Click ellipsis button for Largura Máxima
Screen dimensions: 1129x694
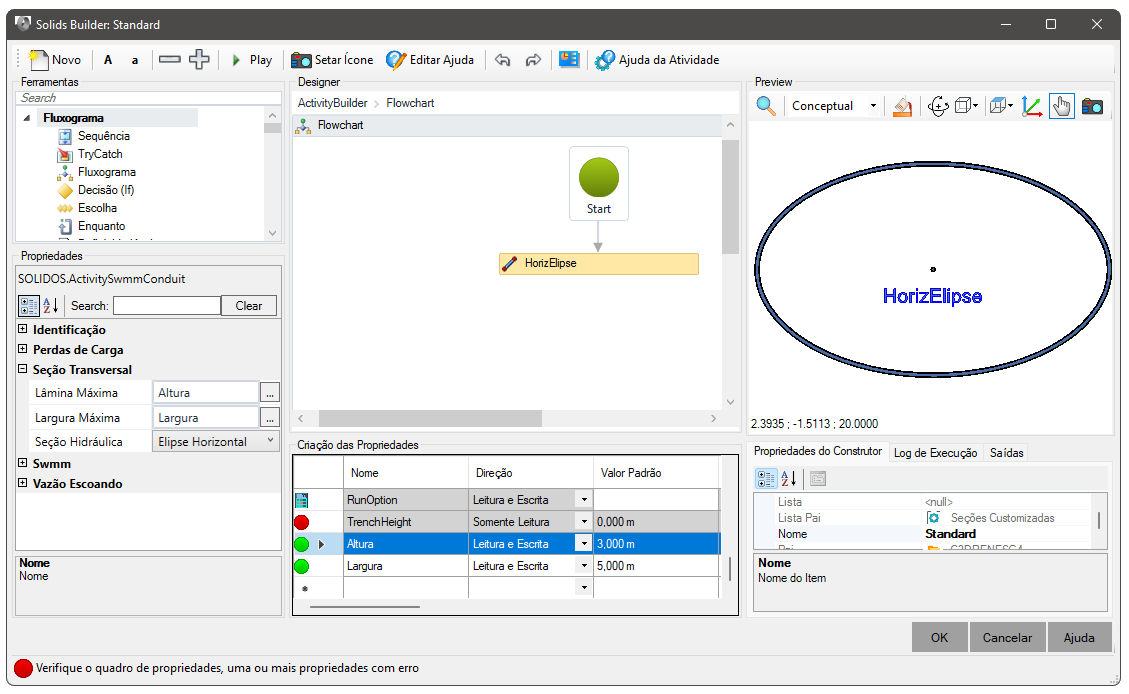pos(270,418)
